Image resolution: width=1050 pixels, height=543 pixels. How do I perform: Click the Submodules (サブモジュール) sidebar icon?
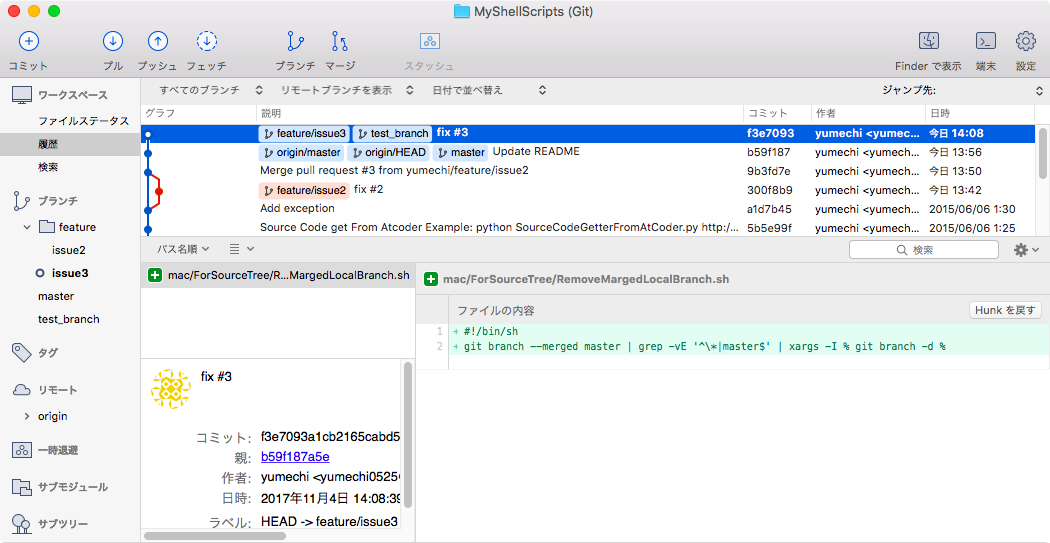coord(22,487)
